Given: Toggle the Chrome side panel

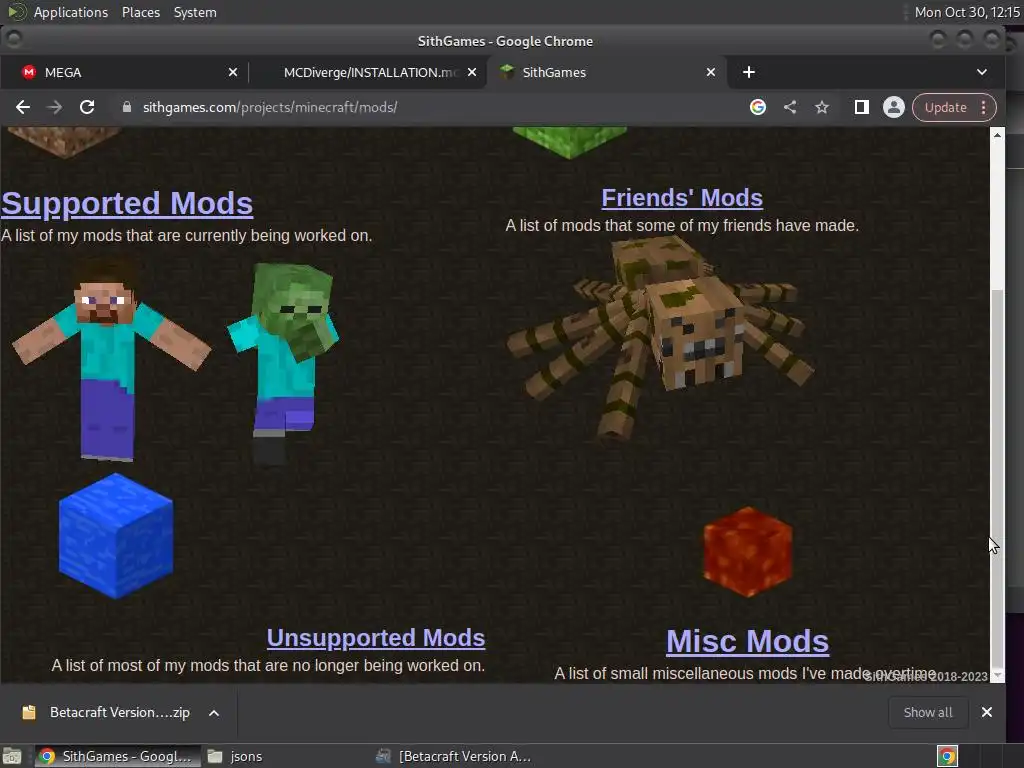Looking at the screenshot, I should click(861, 107).
